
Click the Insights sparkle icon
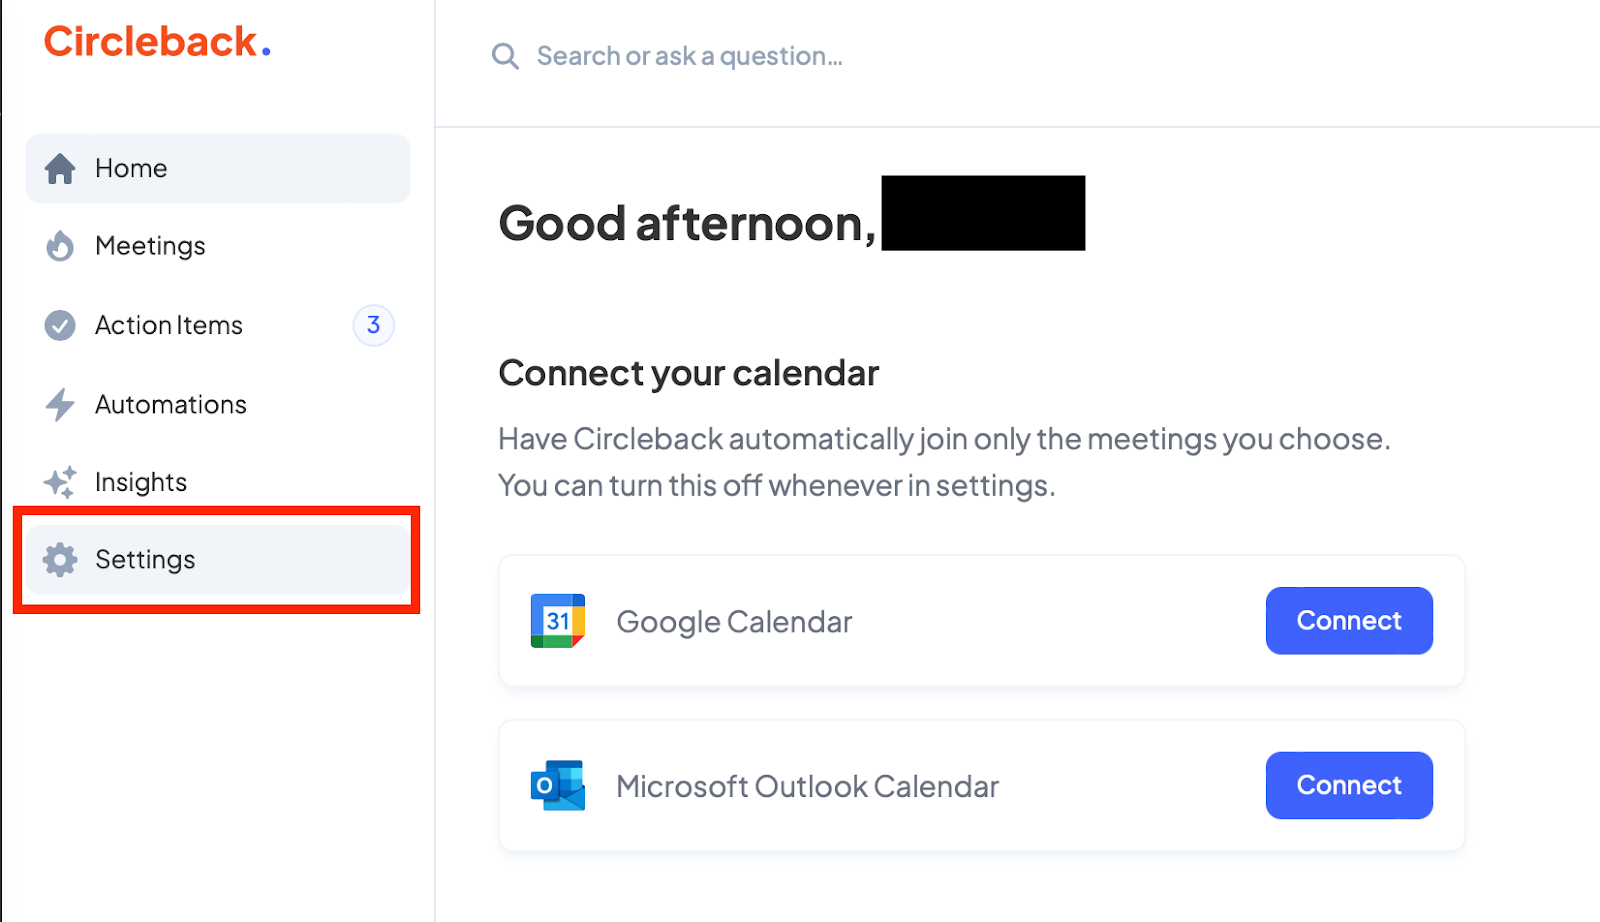pyautogui.click(x=60, y=482)
